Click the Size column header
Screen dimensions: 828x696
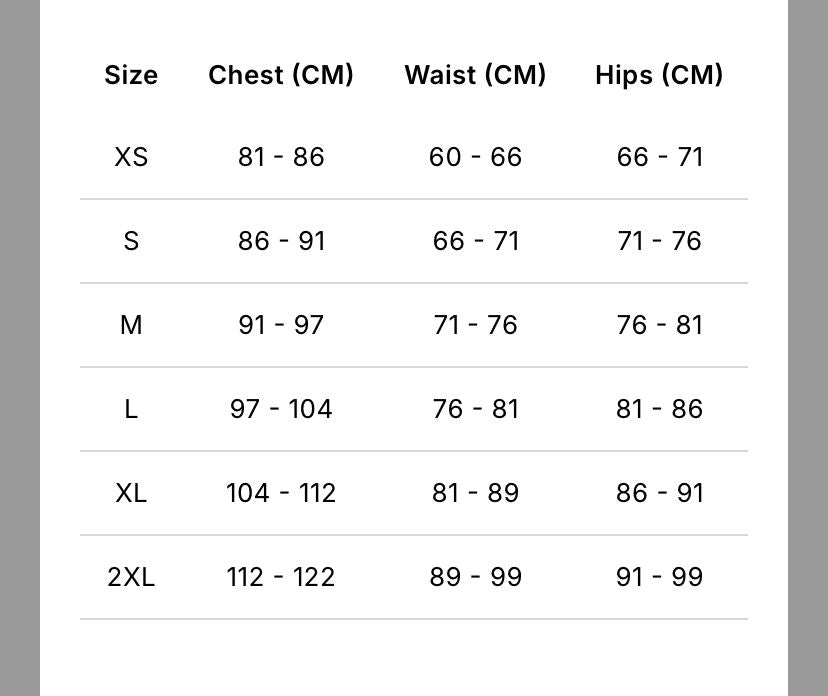pos(131,75)
